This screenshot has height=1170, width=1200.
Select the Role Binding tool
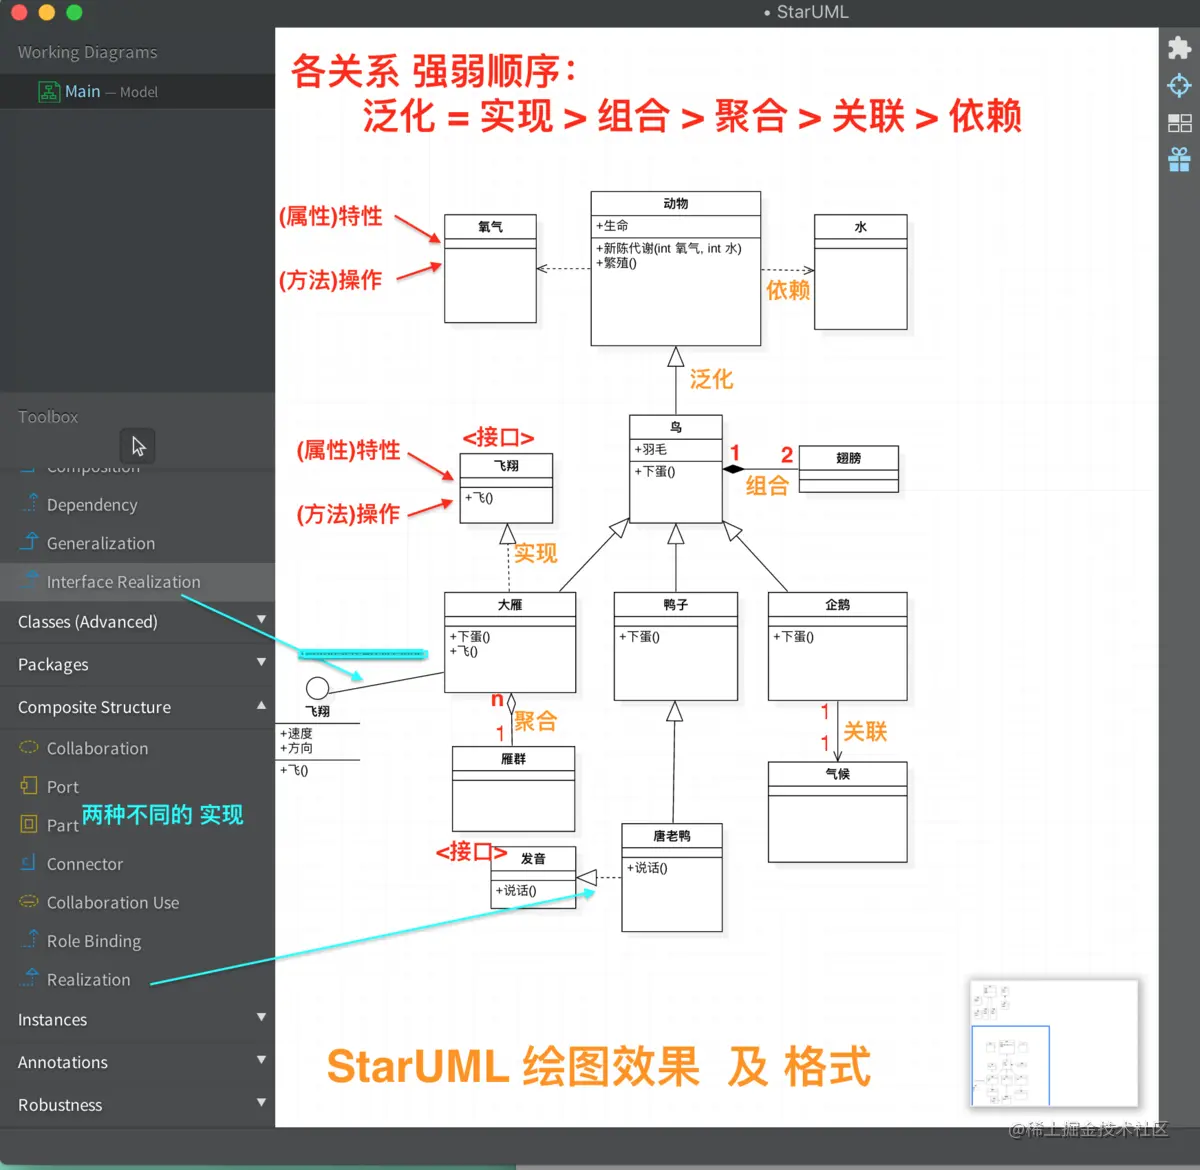click(92, 940)
